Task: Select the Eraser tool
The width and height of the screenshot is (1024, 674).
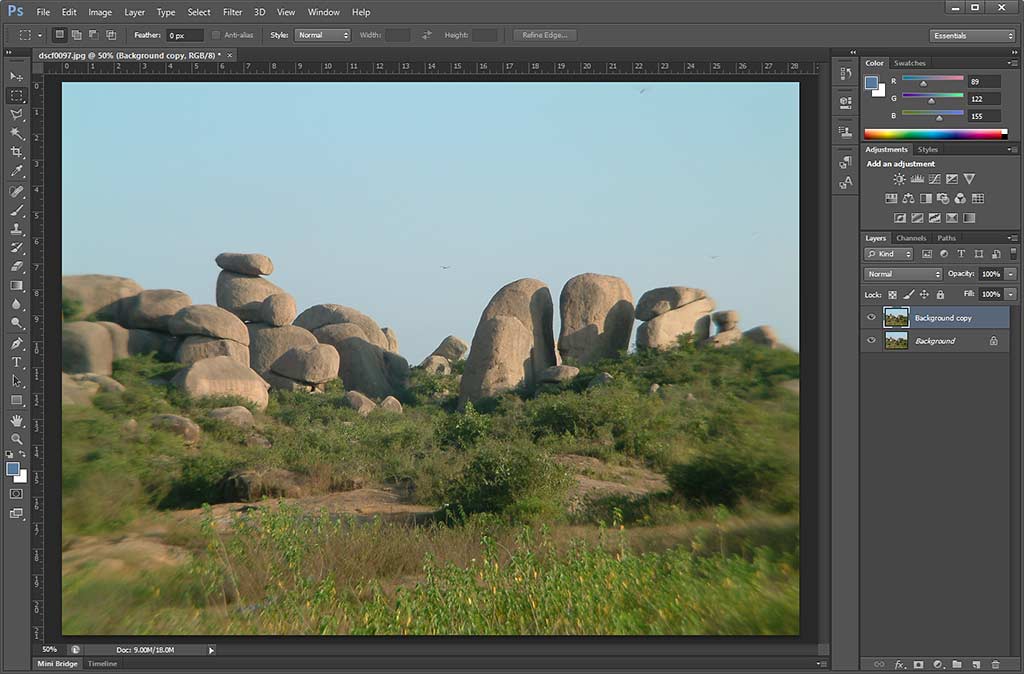Action: click(16, 266)
